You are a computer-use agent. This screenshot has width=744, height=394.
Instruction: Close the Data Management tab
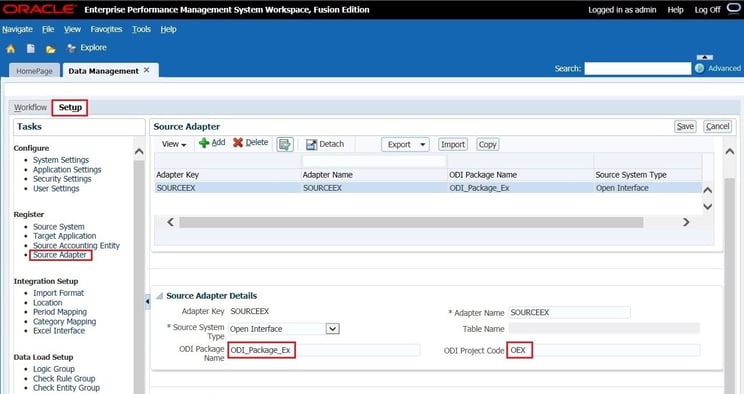coord(147,70)
